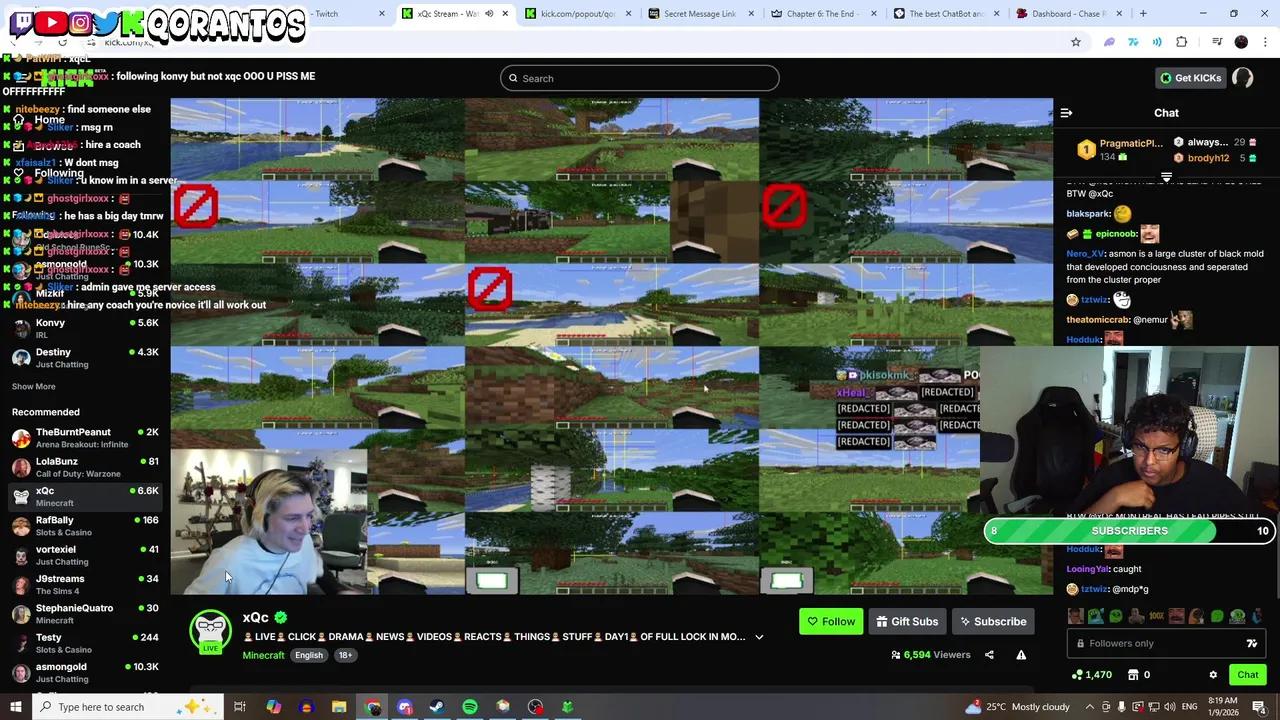The width and height of the screenshot is (1280, 720).
Task: Open Destiny followed channel
Action: (x=84, y=358)
